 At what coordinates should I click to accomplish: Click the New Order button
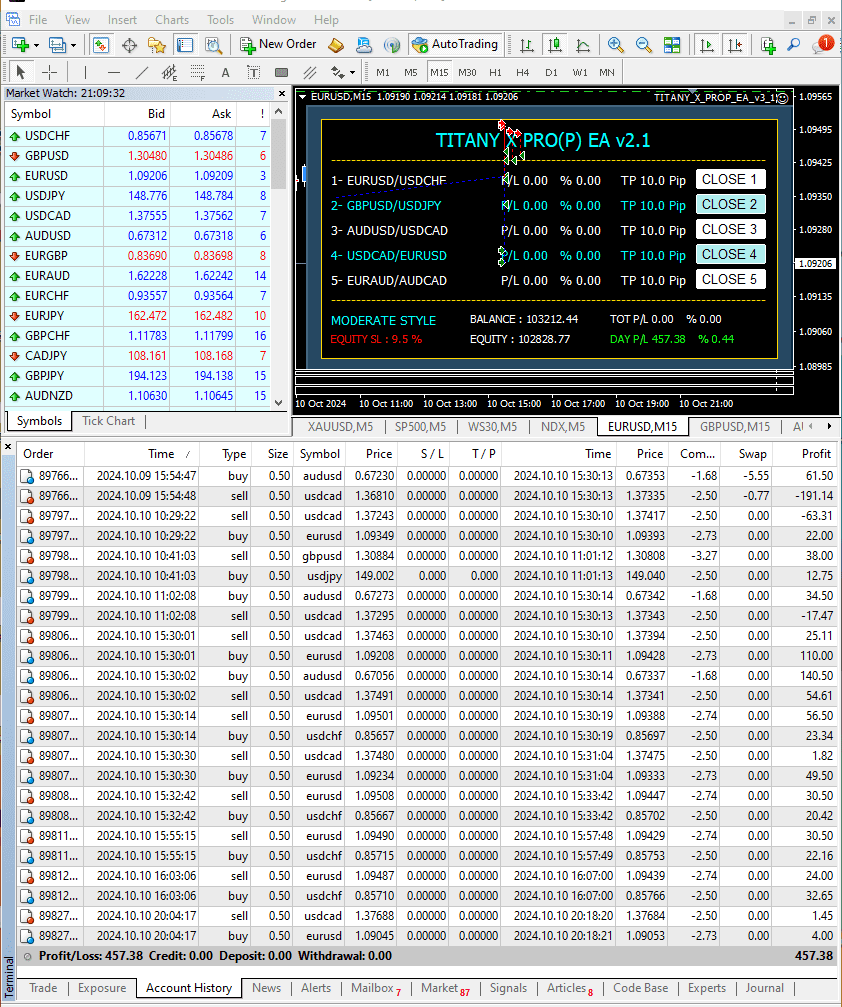(x=278, y=44)
